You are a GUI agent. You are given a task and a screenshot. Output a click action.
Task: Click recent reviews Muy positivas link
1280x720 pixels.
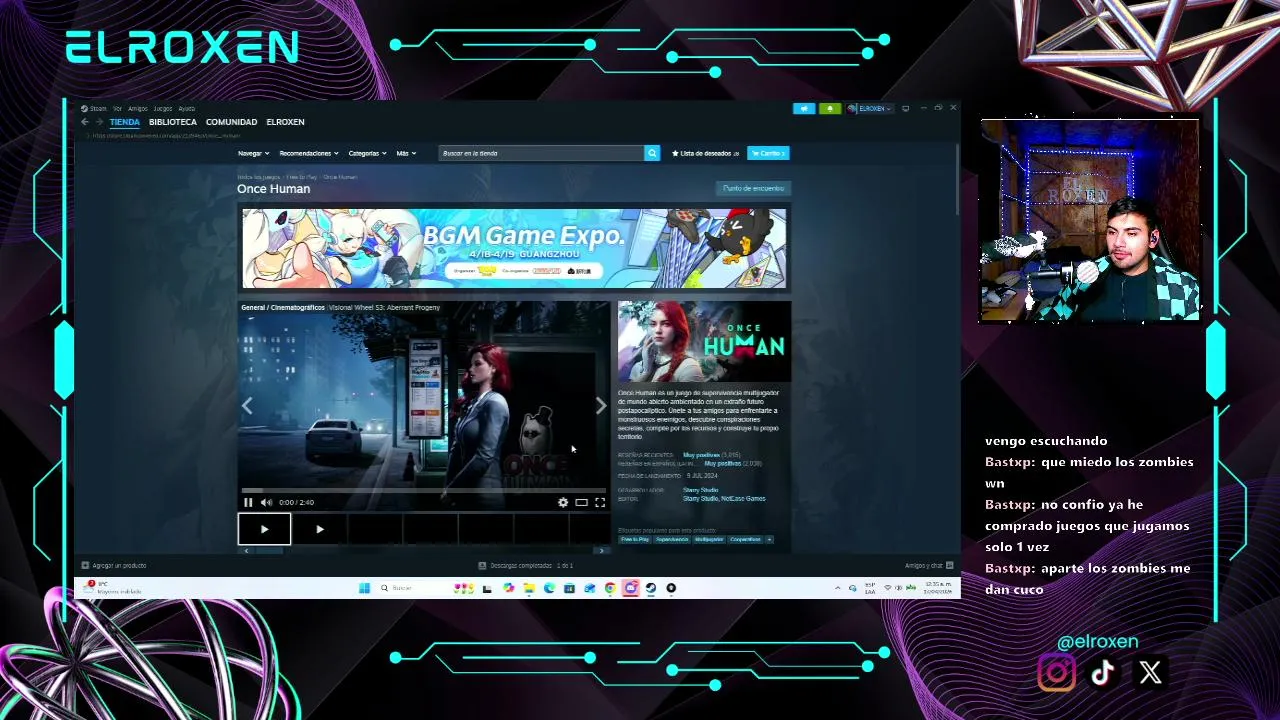[x=701, y=455]
